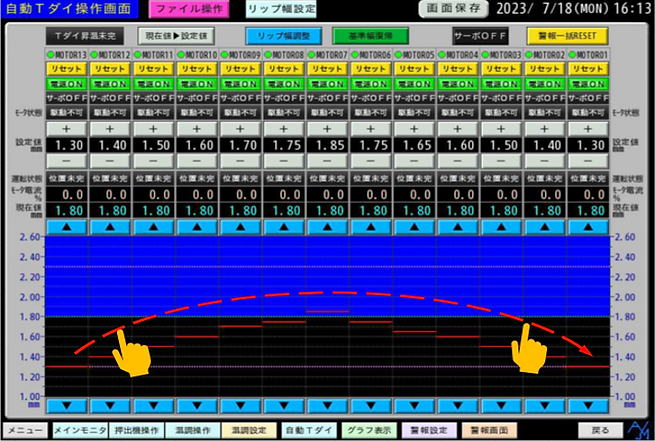Click up arrow above graph for MOTOR13
This screenshot has width=655, height=441.
coord(66,227)
